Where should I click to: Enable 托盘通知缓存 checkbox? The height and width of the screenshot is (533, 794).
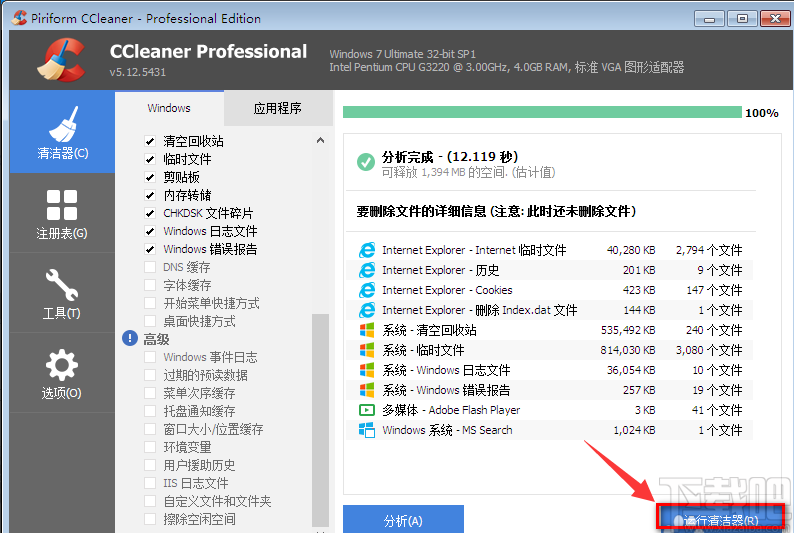[150, 411]
